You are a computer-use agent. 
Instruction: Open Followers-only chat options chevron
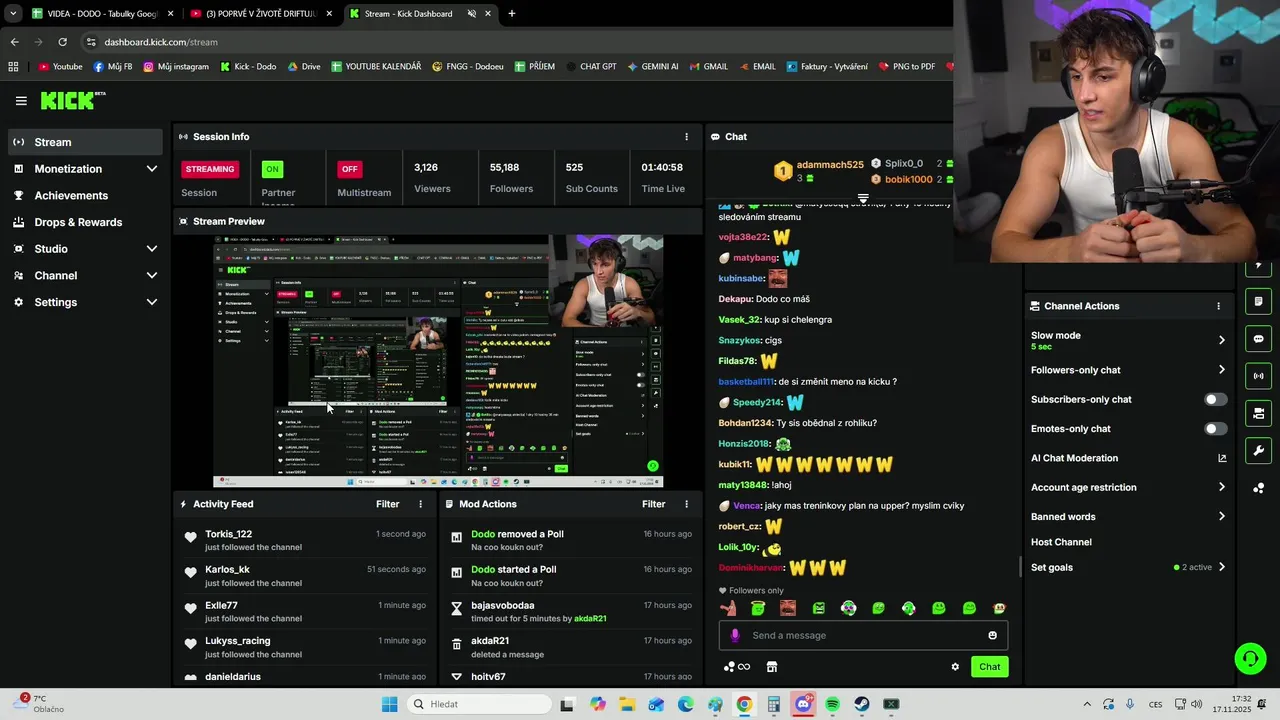point(1221,370)
